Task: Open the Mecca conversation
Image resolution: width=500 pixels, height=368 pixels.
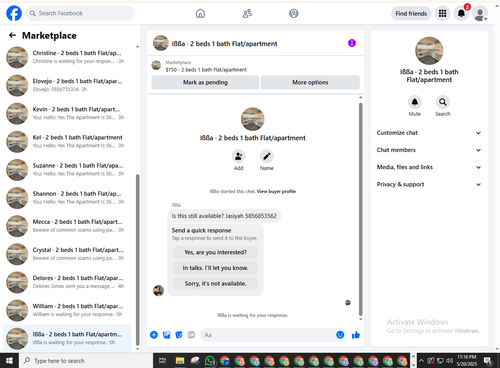Action: point(68,226)
